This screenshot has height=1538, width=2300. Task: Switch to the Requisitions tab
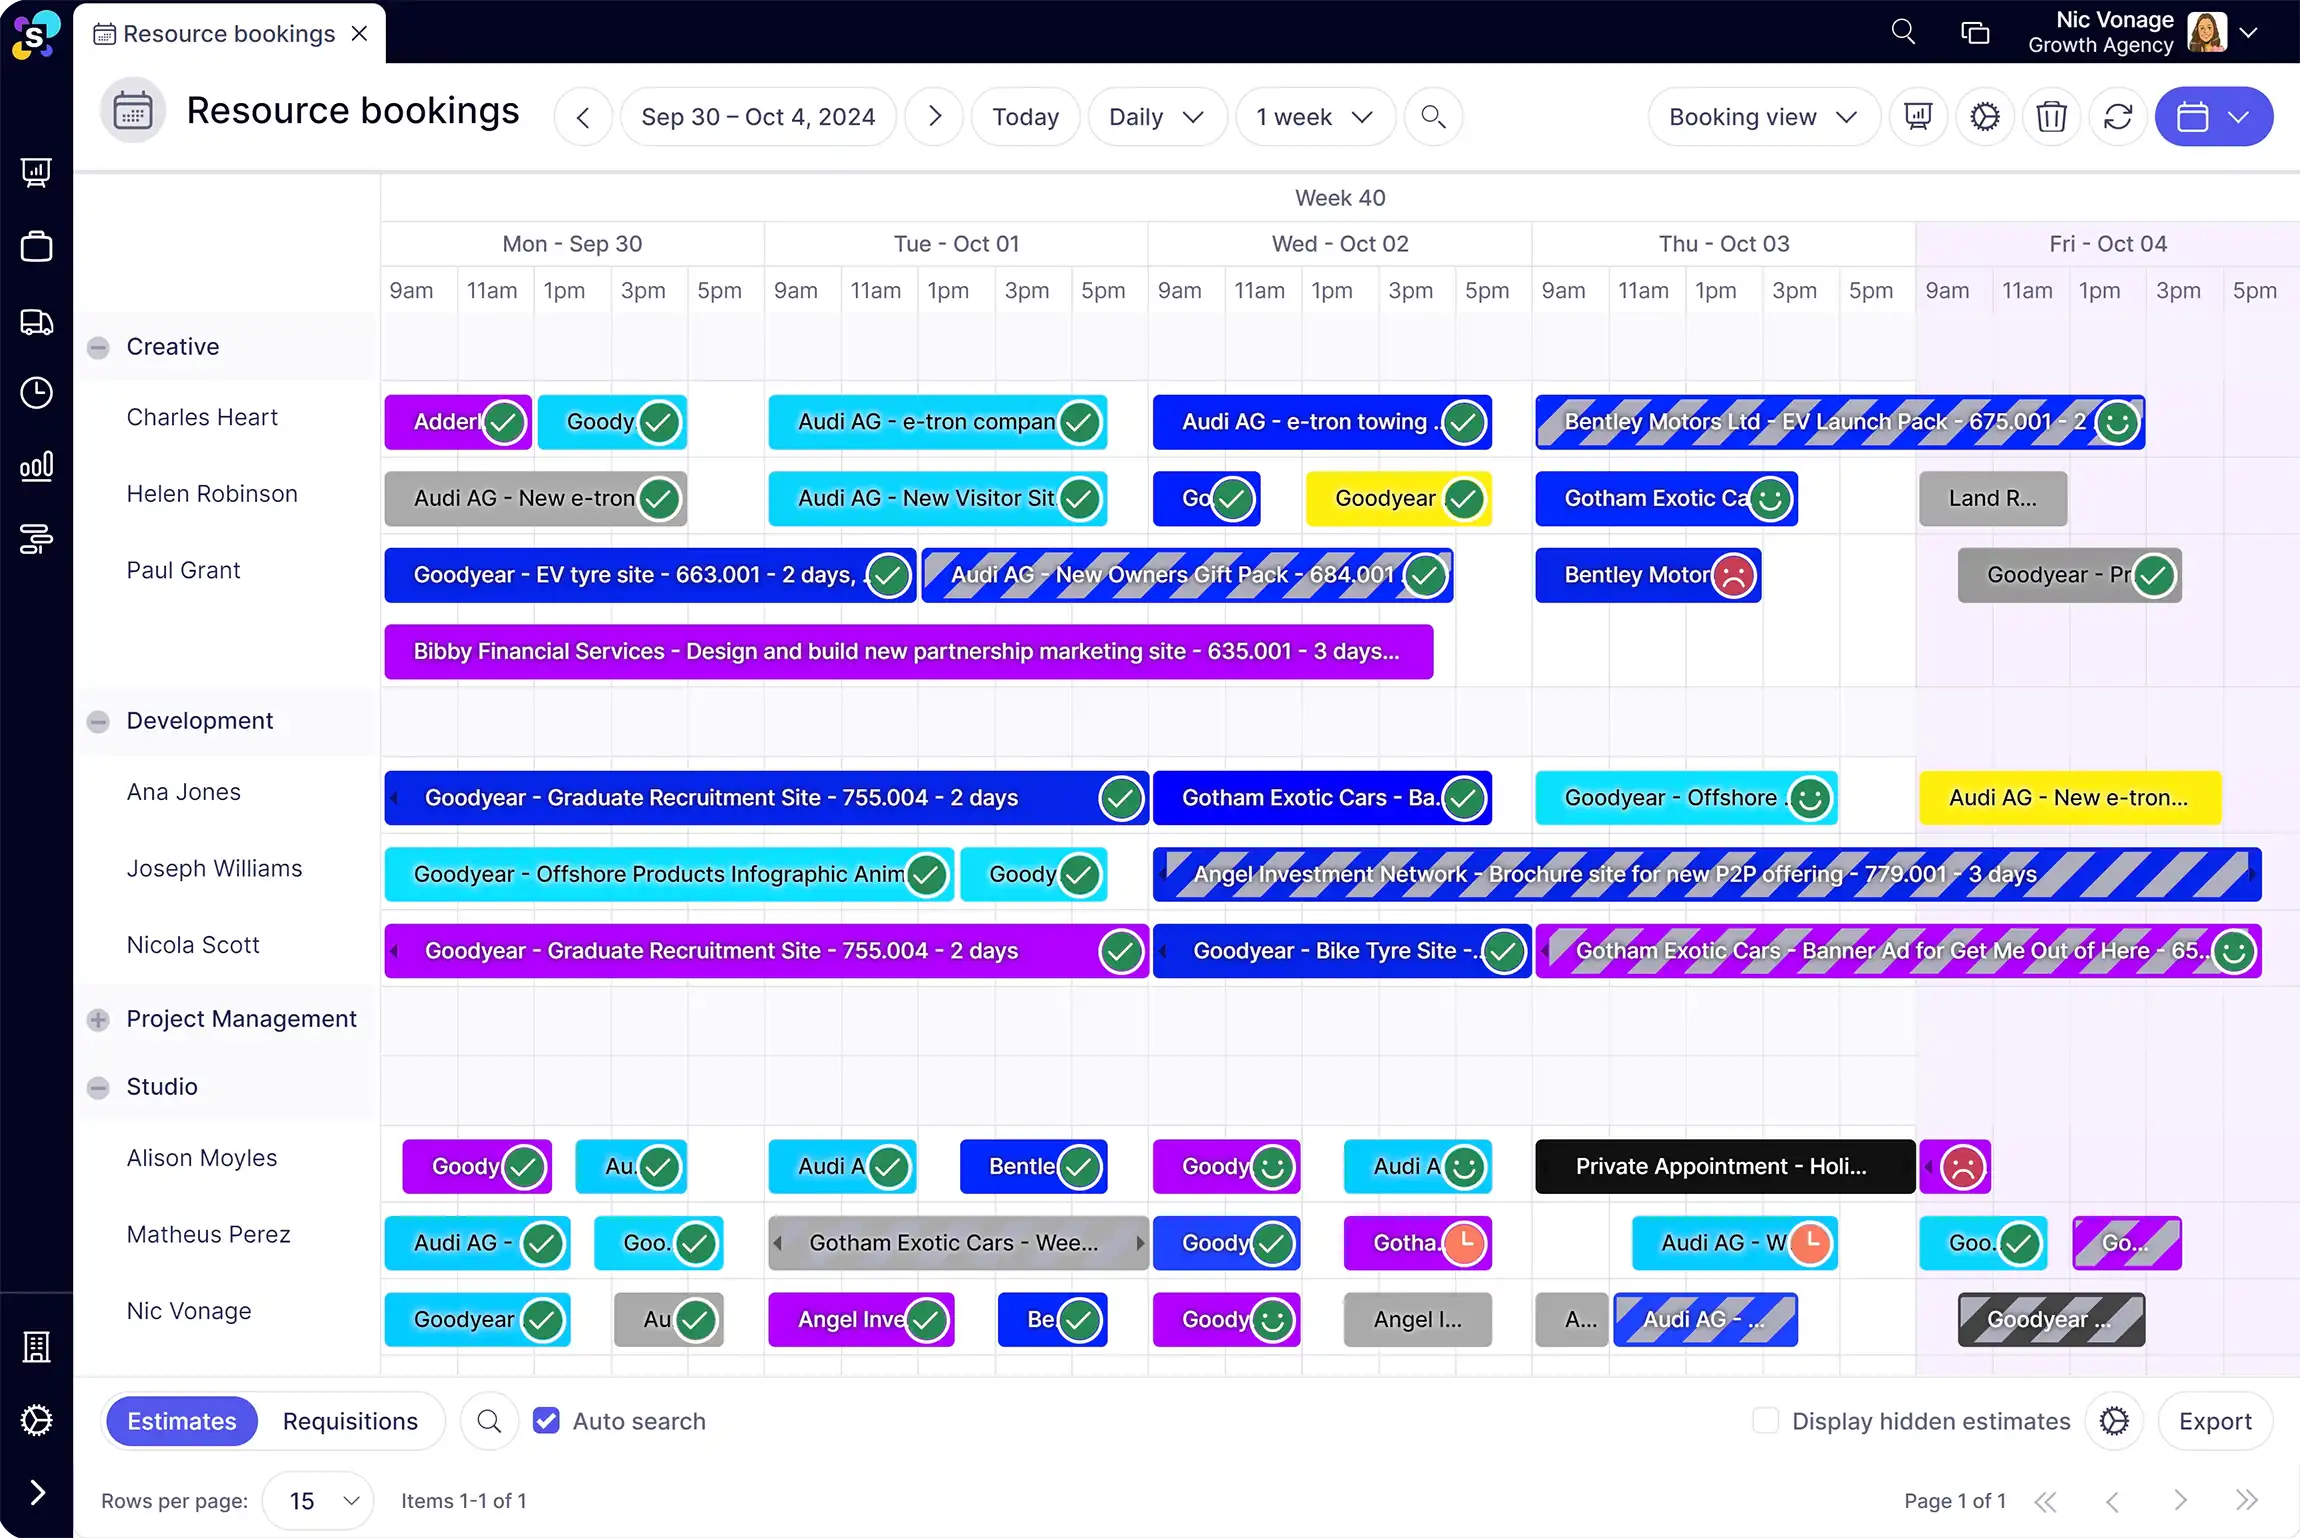pyautogui.click(x=350, y=1421)
